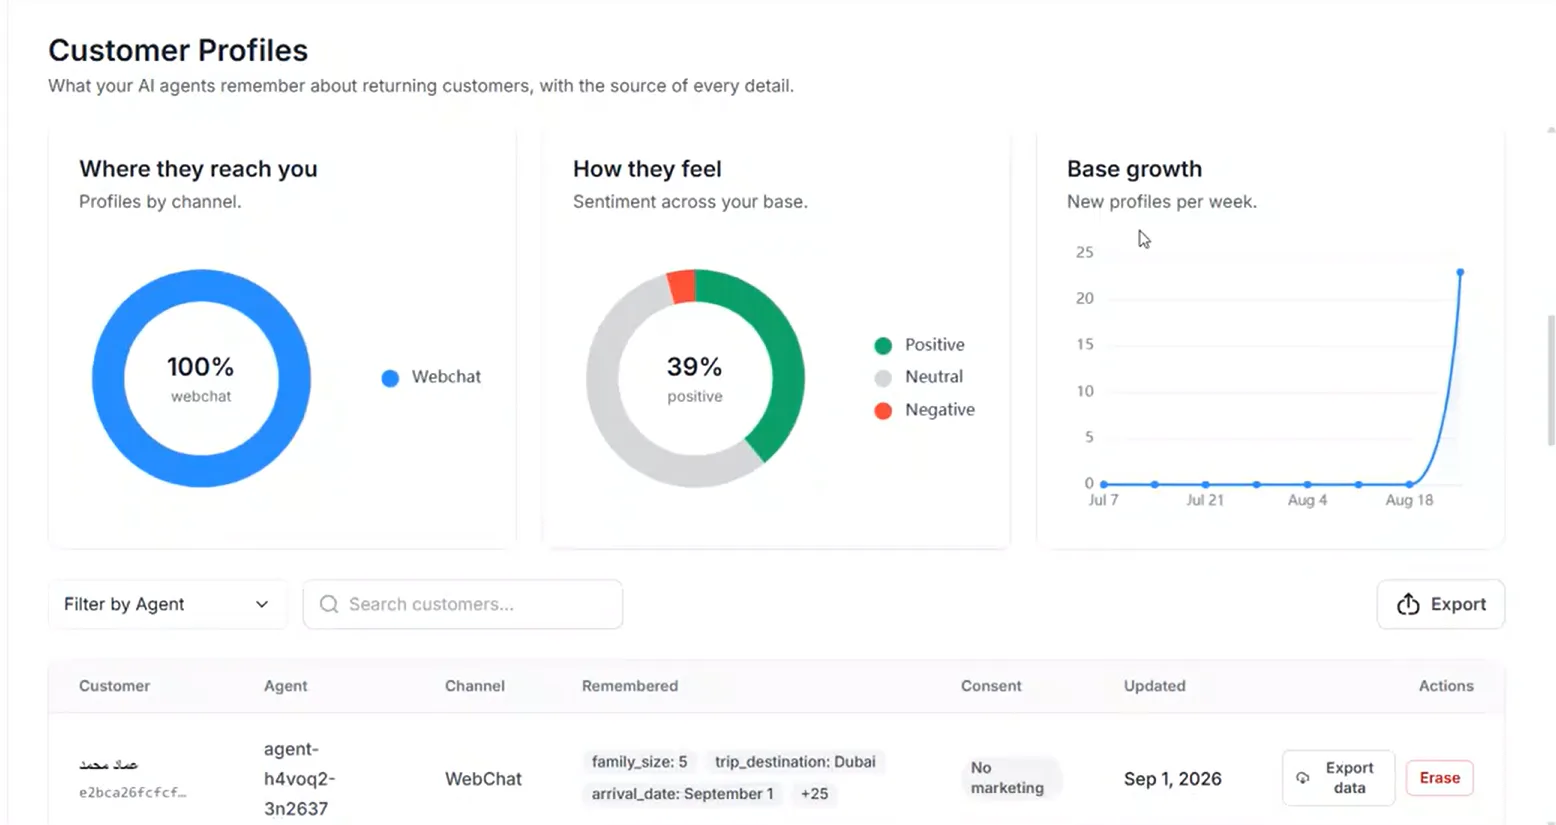Click the red negative segment of sentiment donut
This screenshot has height=825, width=1556.
coord(682,286)
